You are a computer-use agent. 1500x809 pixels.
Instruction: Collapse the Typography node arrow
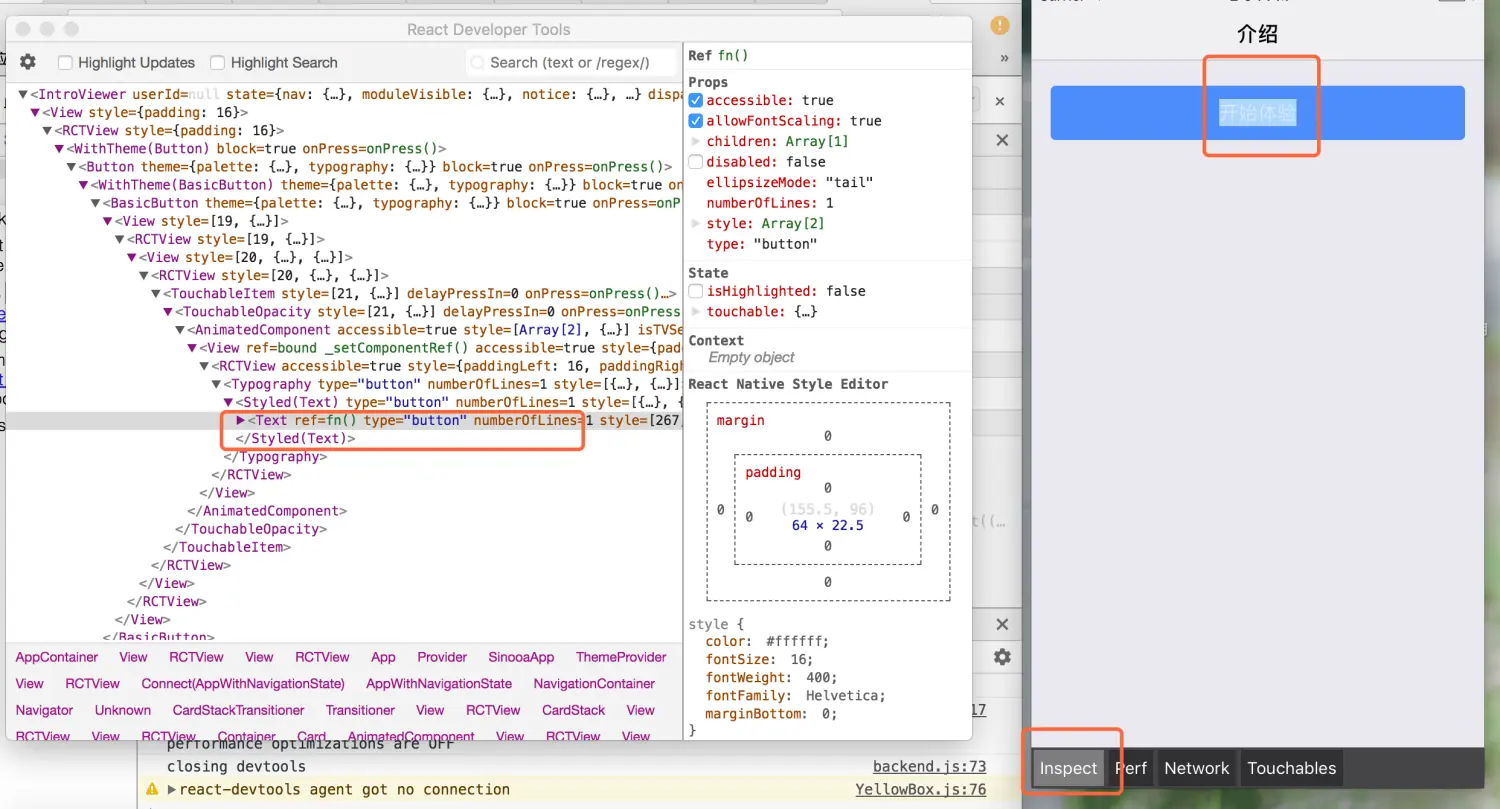point(215,384)
